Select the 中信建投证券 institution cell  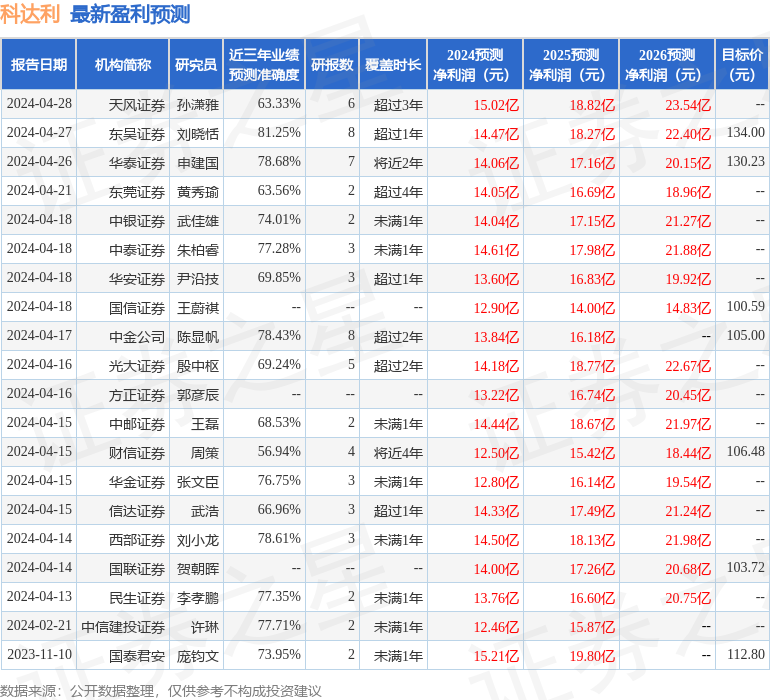(x=123, y=626)
